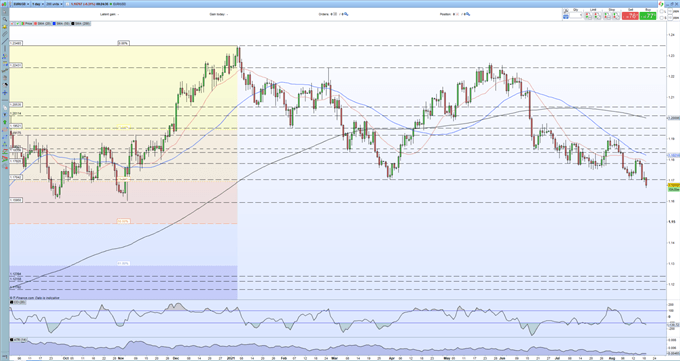
Task: Click the green Buy price button
Action: [648, 16]
